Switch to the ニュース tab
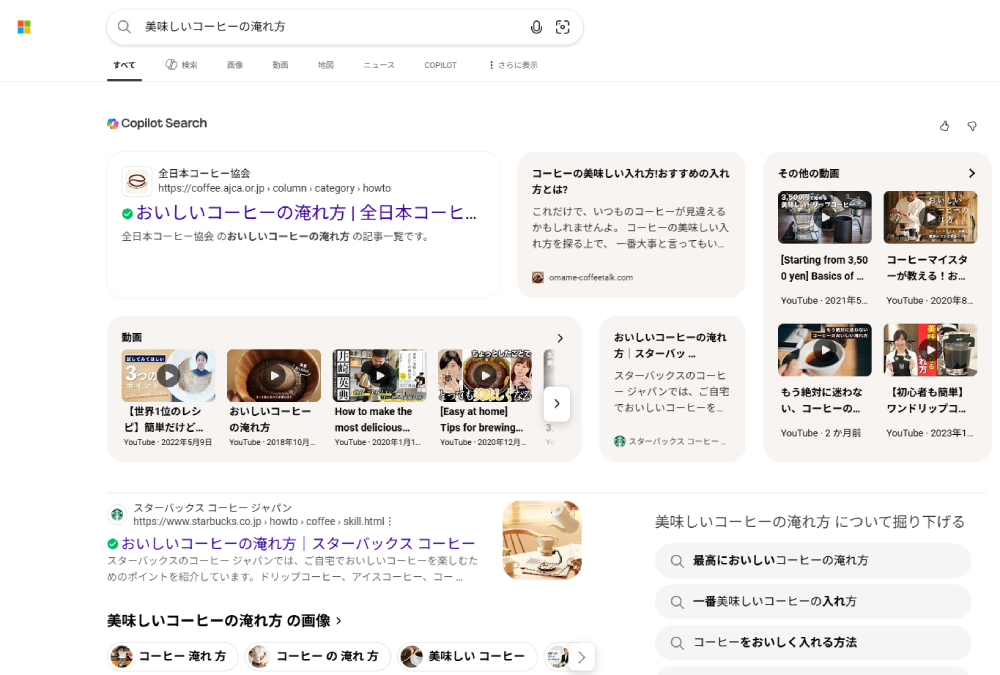The height and width of the screenshot is (675, 1000). click(378, 64)
